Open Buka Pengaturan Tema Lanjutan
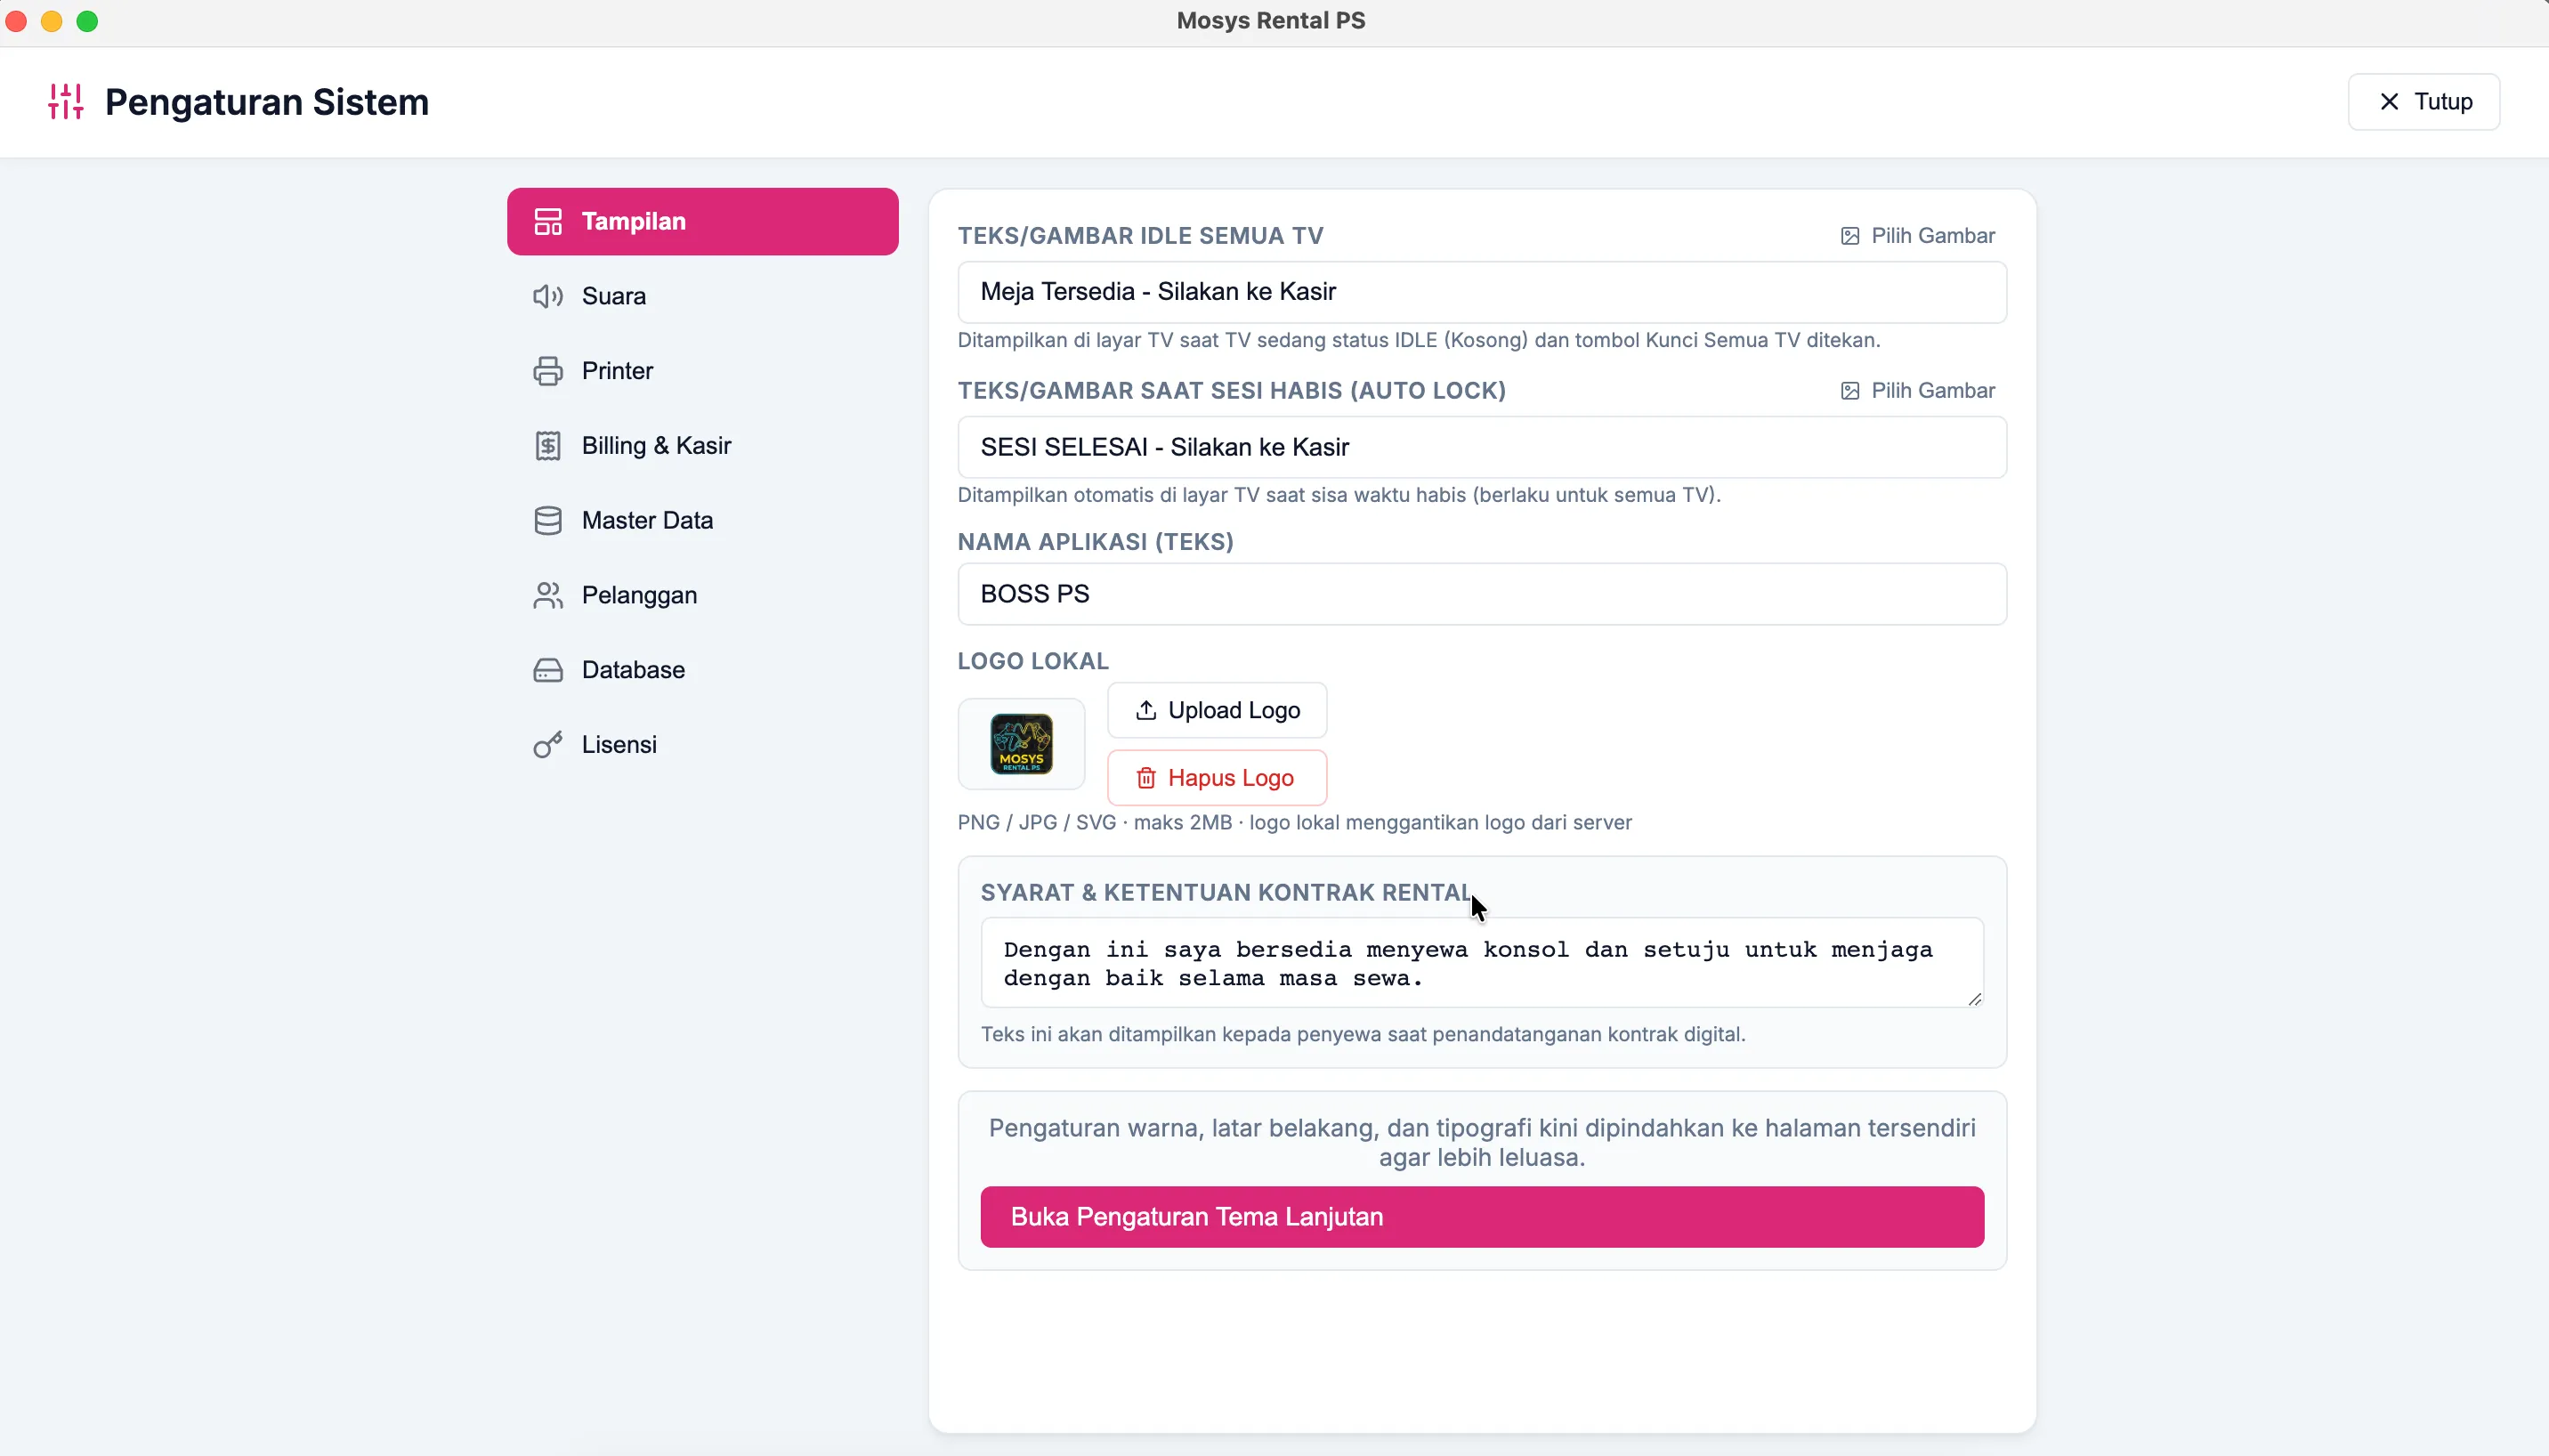The height and width of the screenshot is (1456, 2549). (1482, 1217)
